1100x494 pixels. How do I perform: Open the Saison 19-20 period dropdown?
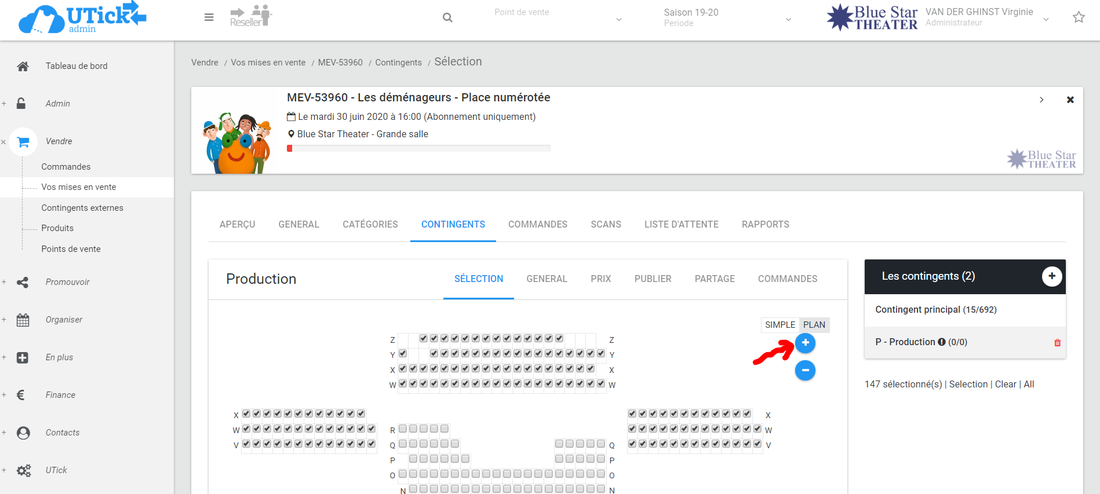(x=727, y=18)
